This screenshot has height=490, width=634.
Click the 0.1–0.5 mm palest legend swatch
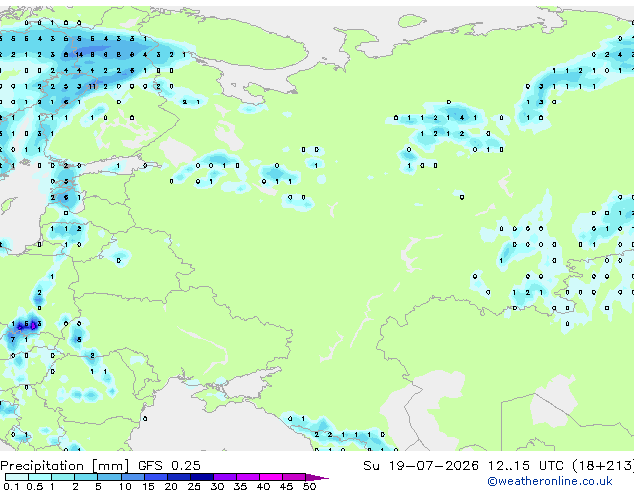17,477
